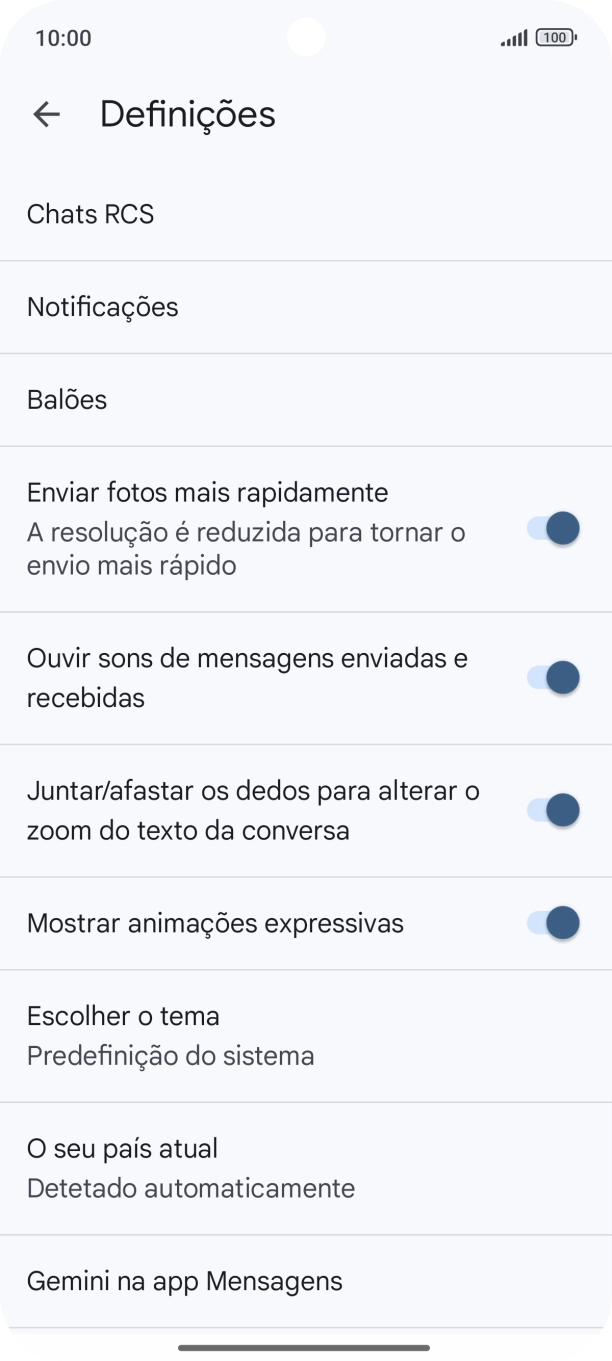Image resolution: width=612 pixels, height=1361 pixels.
Task: Open the 'Balões' settings entry
Action: click(66, 399)
